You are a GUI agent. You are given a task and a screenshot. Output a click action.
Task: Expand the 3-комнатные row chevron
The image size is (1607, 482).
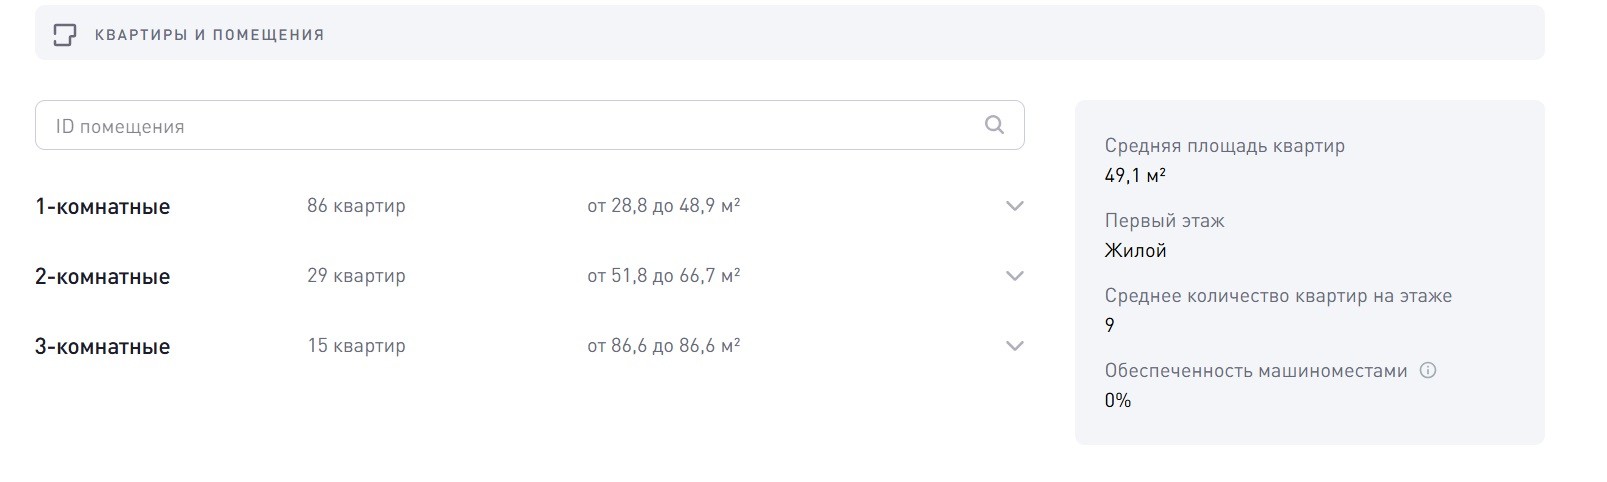[1014, 346]
